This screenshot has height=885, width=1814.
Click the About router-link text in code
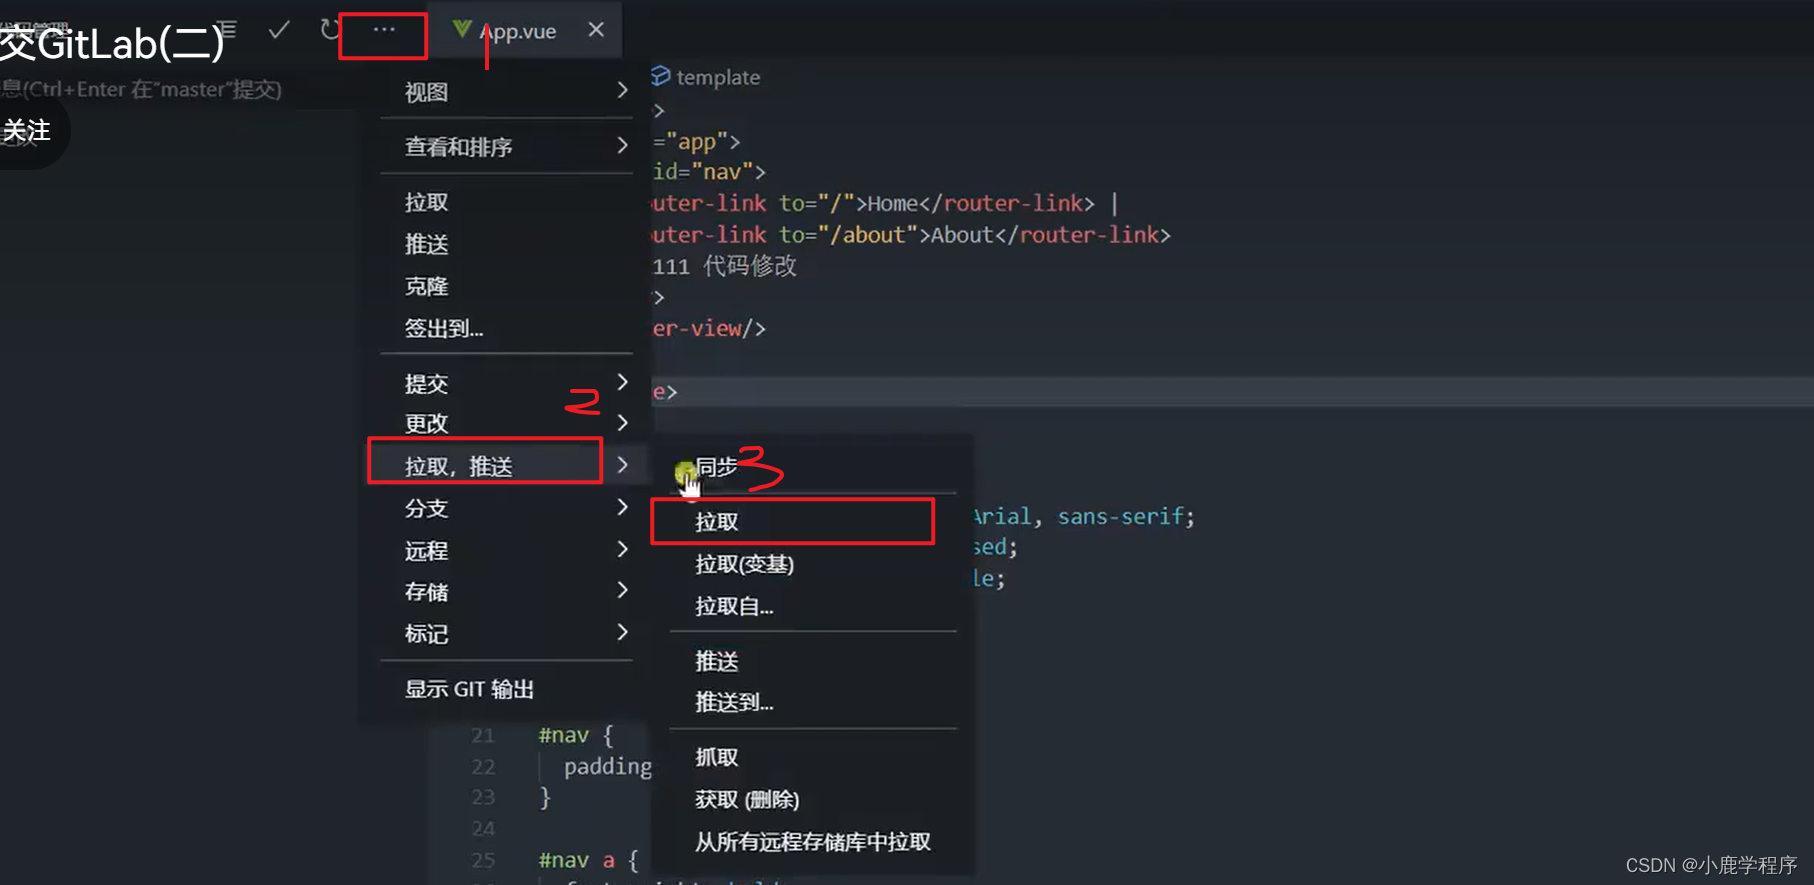pyautogui.click(x=961, y=235)
